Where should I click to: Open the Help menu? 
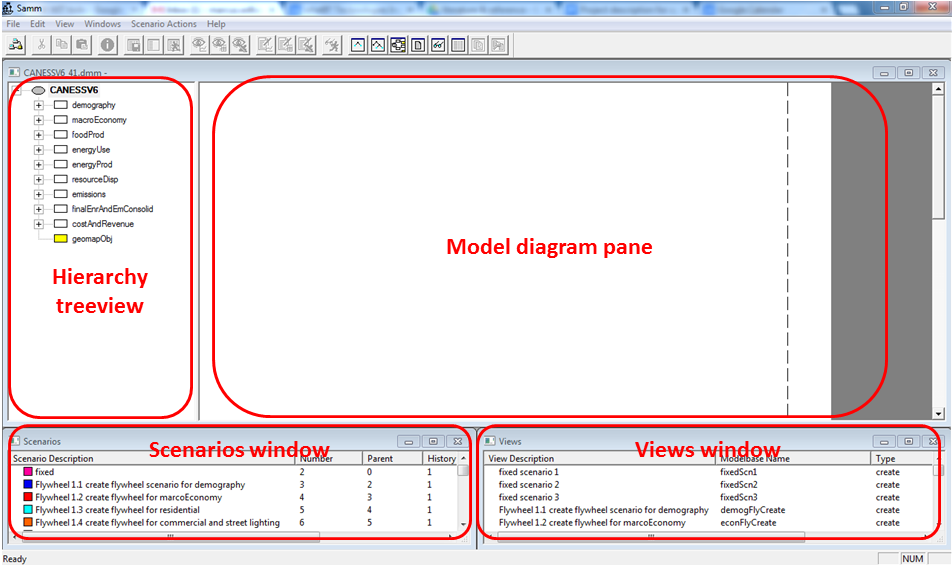[216, 24]
